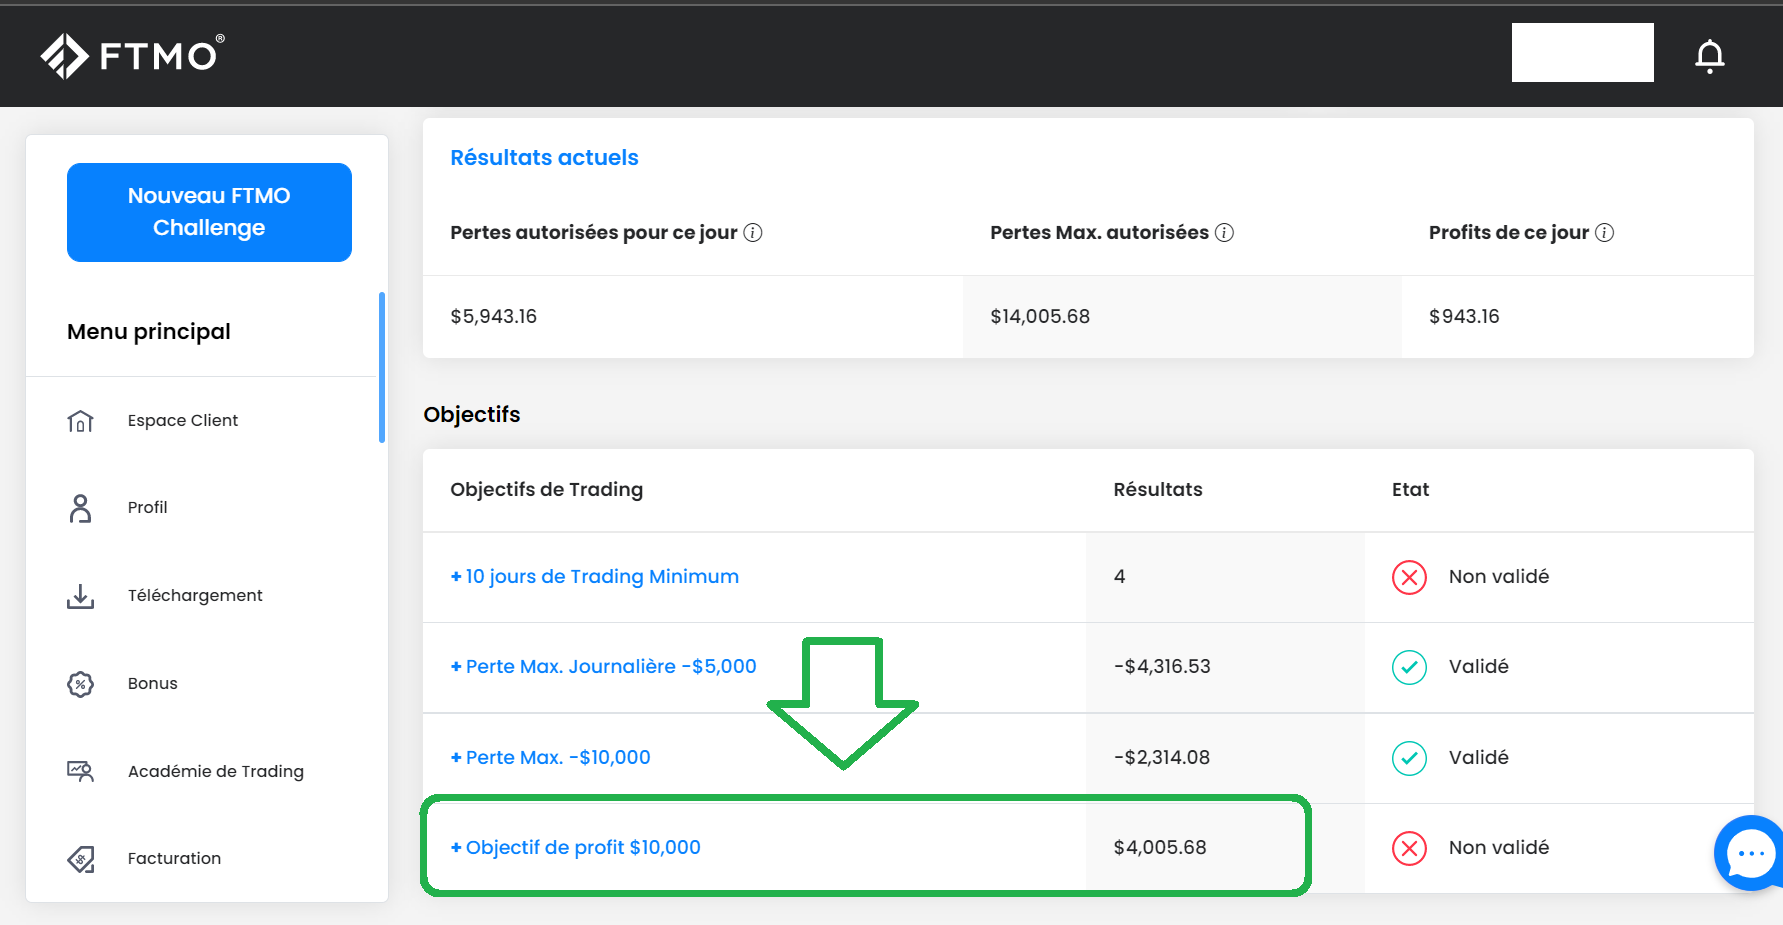Screen dimensions: 1783x925
Task: Click the Académie de Trading icon
Action: (81, 771)
